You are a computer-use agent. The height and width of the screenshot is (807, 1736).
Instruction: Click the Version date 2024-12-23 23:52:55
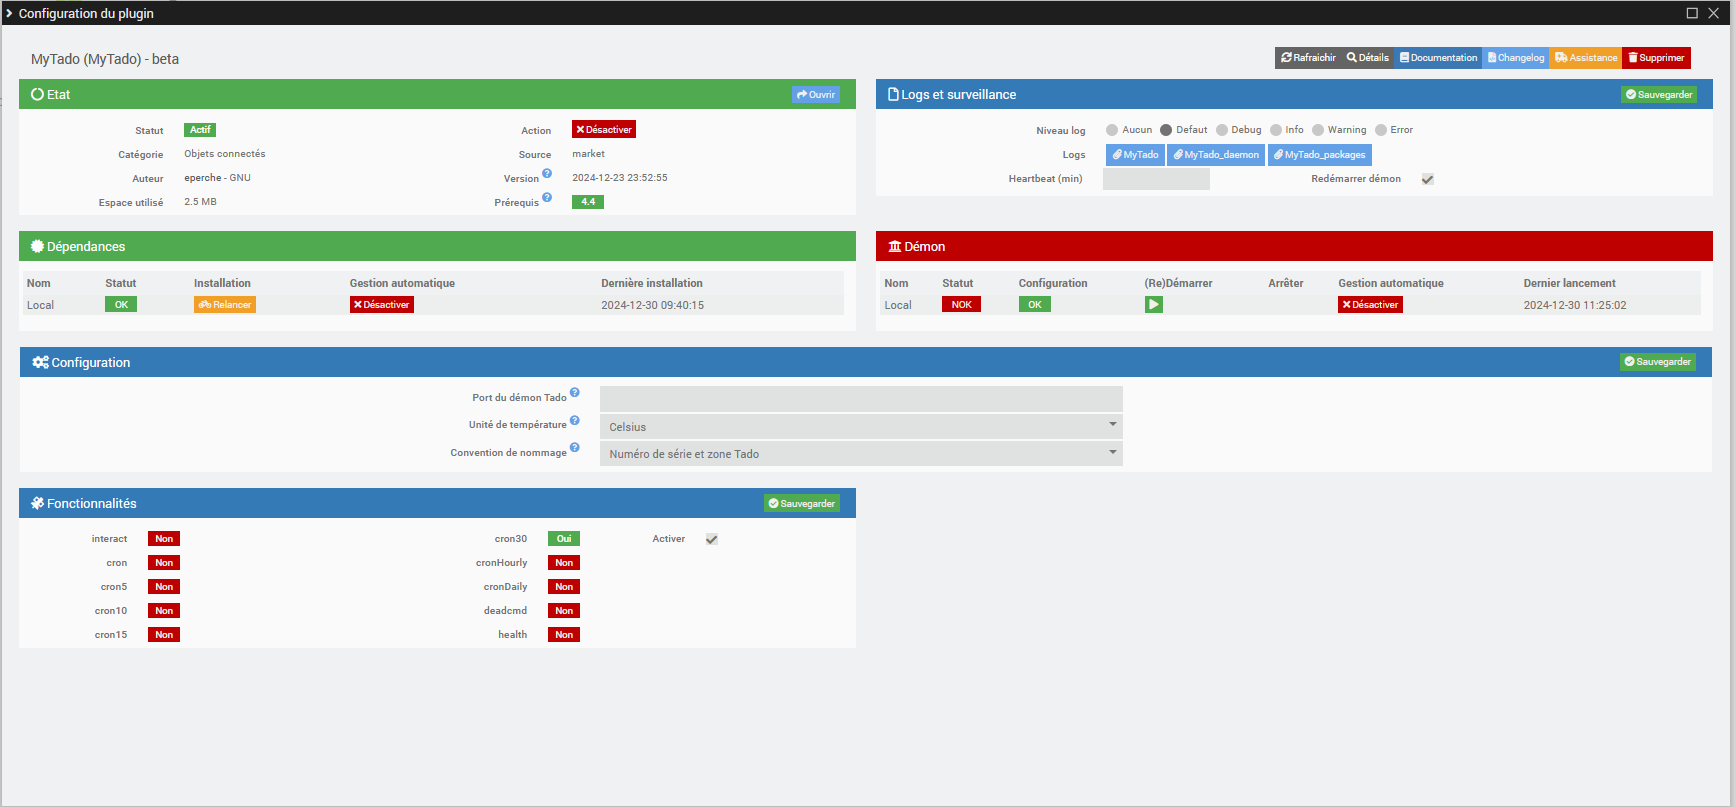(x=620, y=178)
